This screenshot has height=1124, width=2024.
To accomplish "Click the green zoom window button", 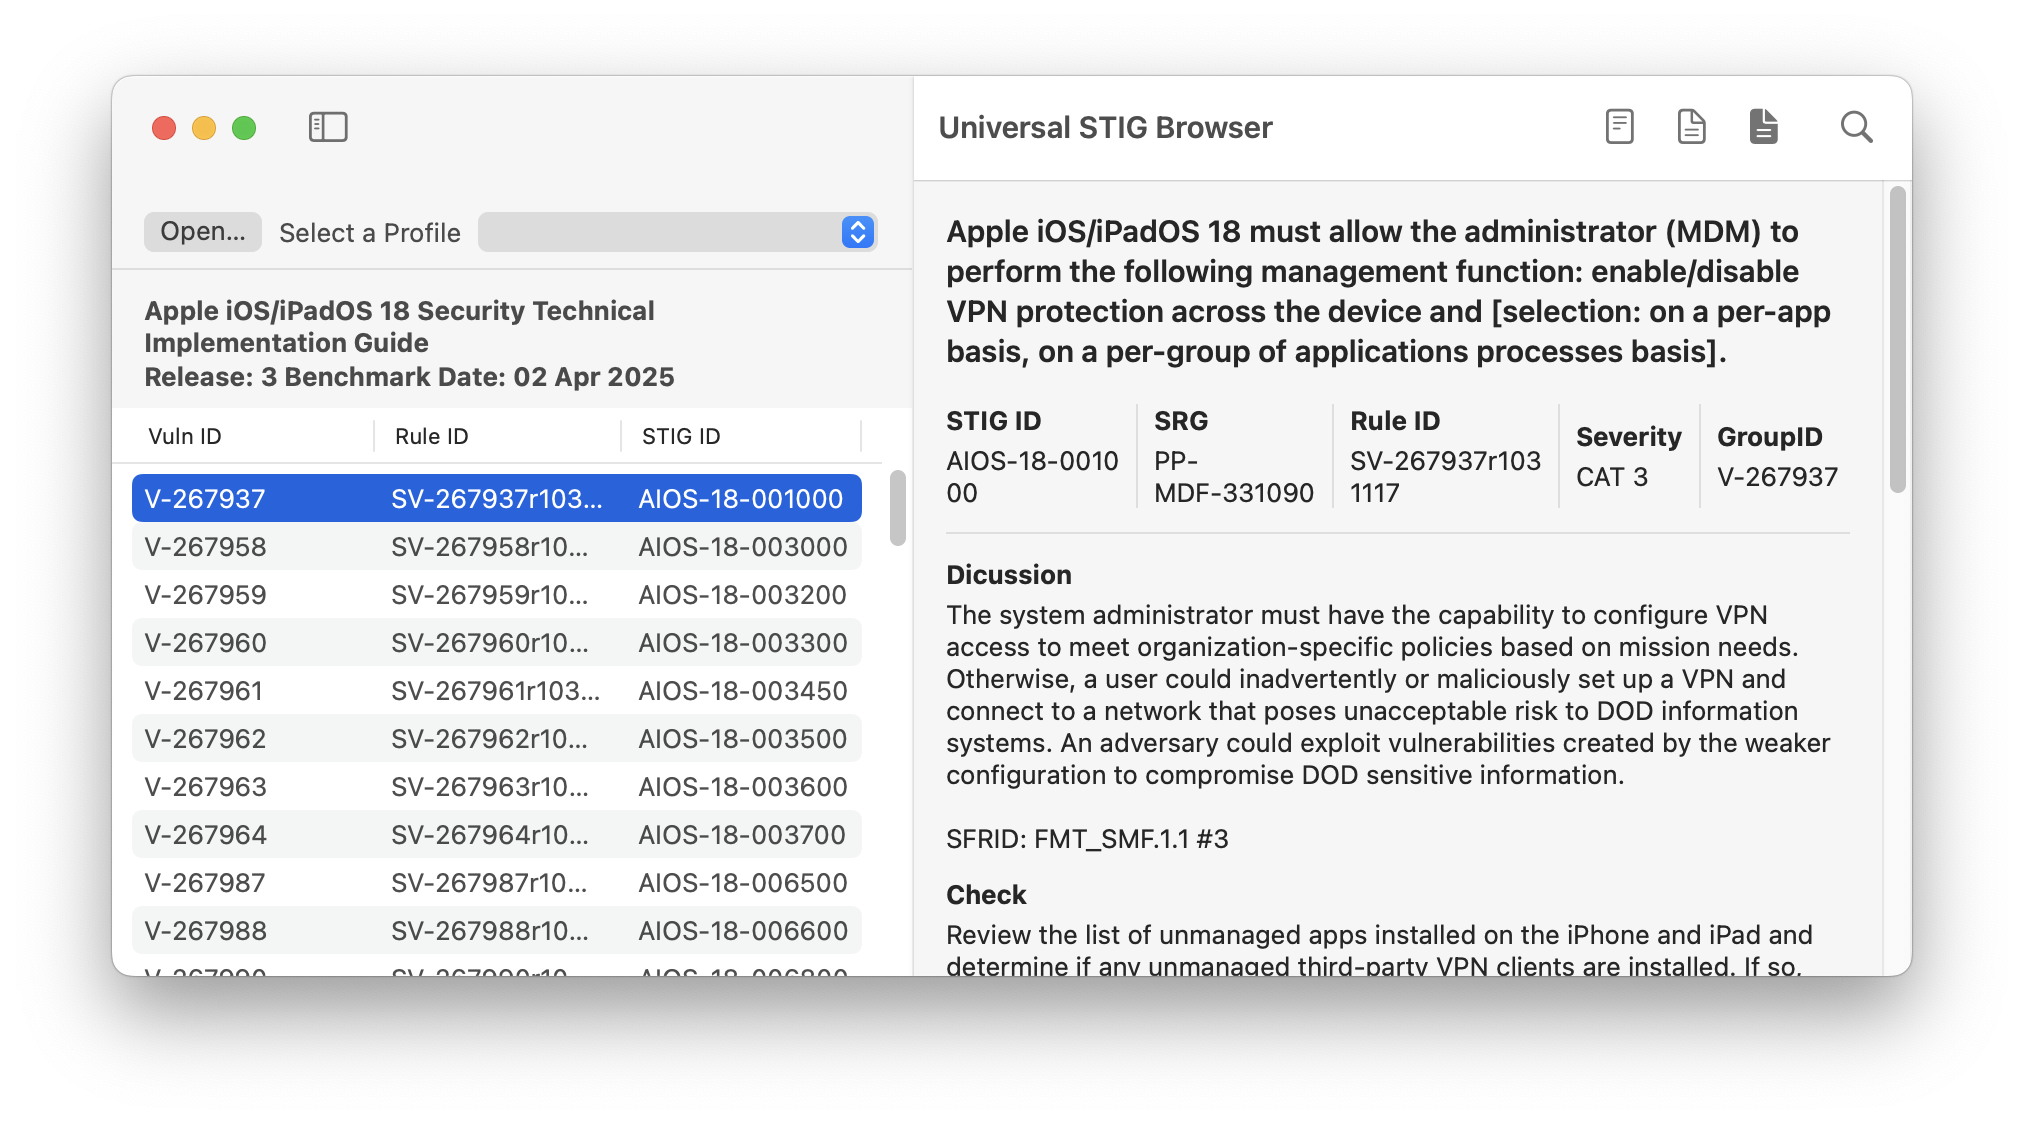I will [244, 128].
